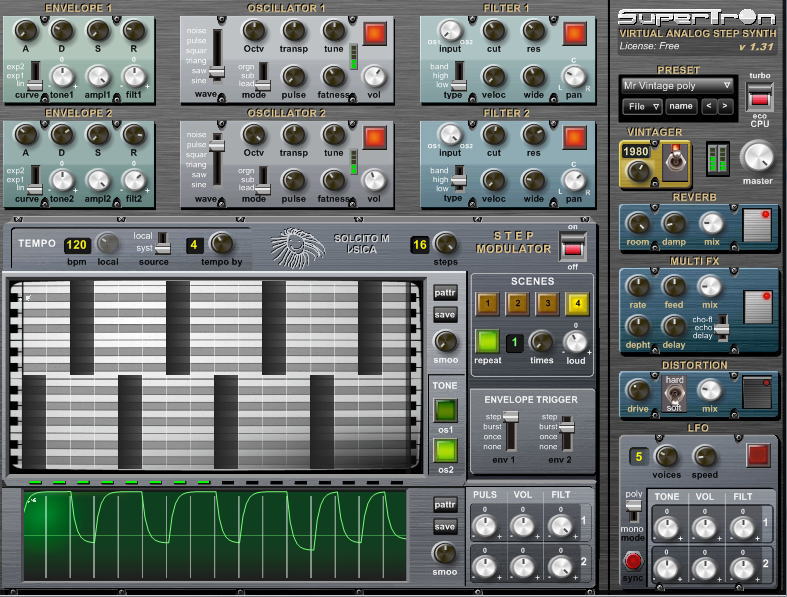Toggle Filter 1 red power button
This screenshot has width=787, height=597.
coord(575,34)
